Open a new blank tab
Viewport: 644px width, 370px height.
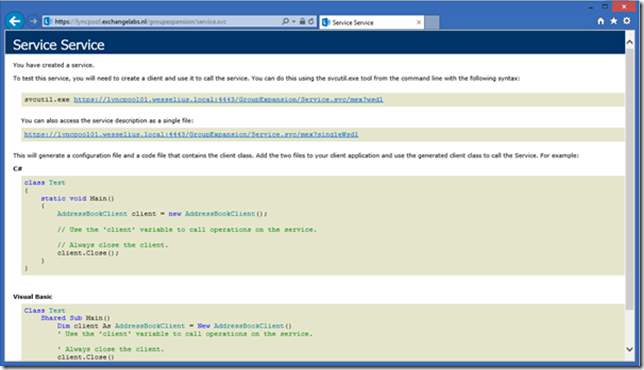click(x=432, y=23)
